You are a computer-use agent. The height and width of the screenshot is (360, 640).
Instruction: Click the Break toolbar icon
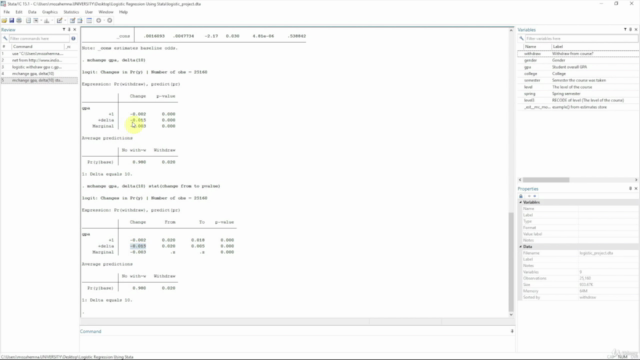109,20
